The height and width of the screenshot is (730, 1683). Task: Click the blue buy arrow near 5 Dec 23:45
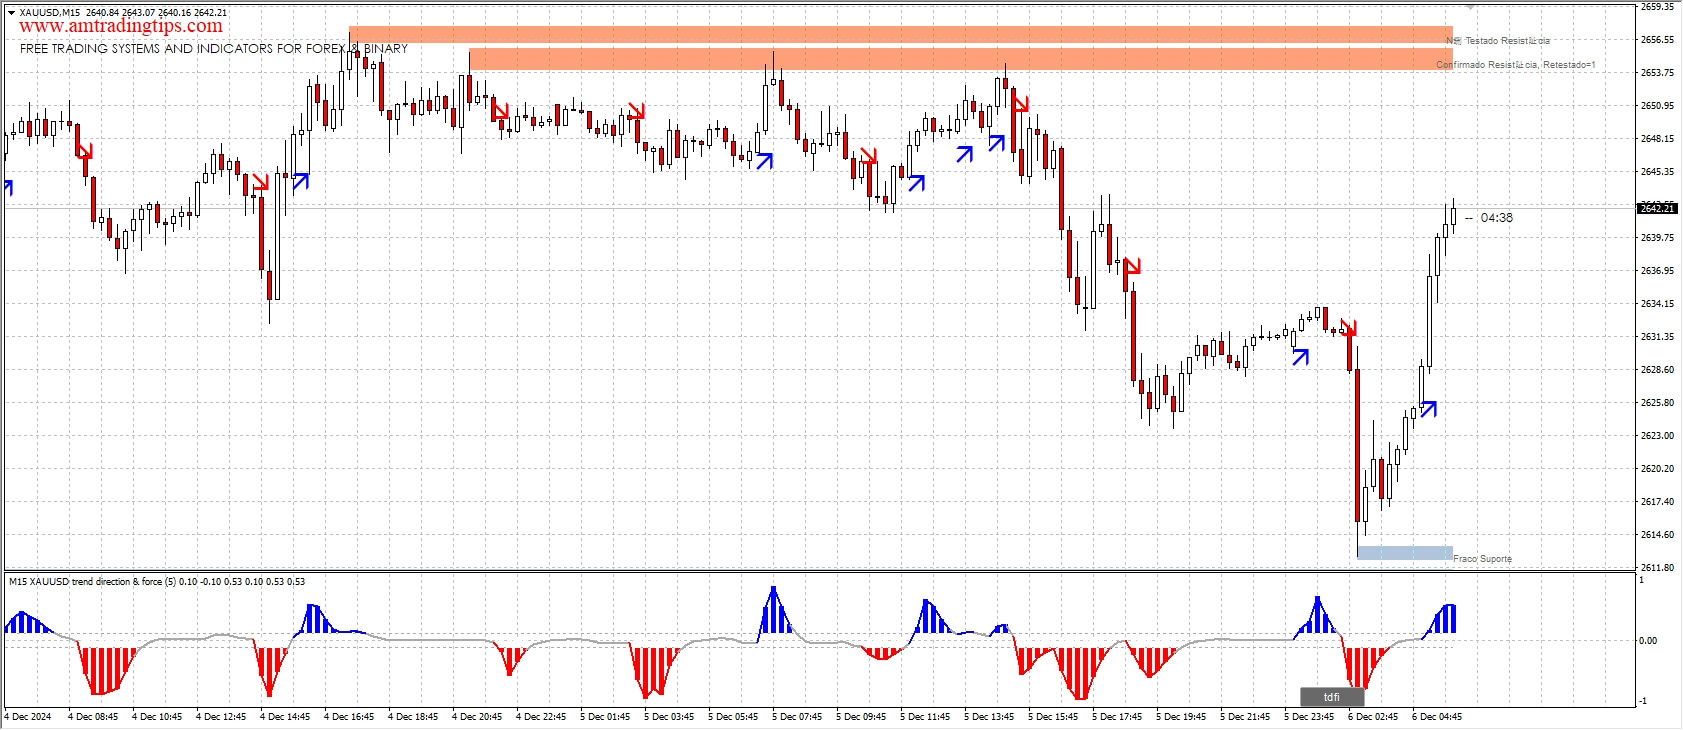tap(1300, 355)
